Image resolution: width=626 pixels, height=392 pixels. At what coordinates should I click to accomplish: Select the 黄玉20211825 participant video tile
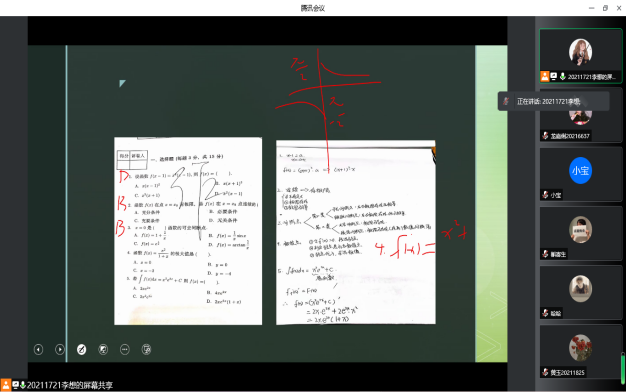(x=580, y=352)
